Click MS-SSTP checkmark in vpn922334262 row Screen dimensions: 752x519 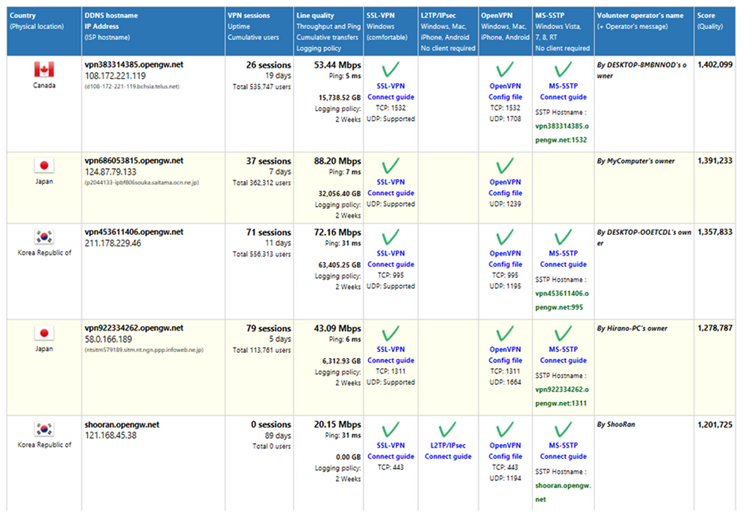click(563, 333)
